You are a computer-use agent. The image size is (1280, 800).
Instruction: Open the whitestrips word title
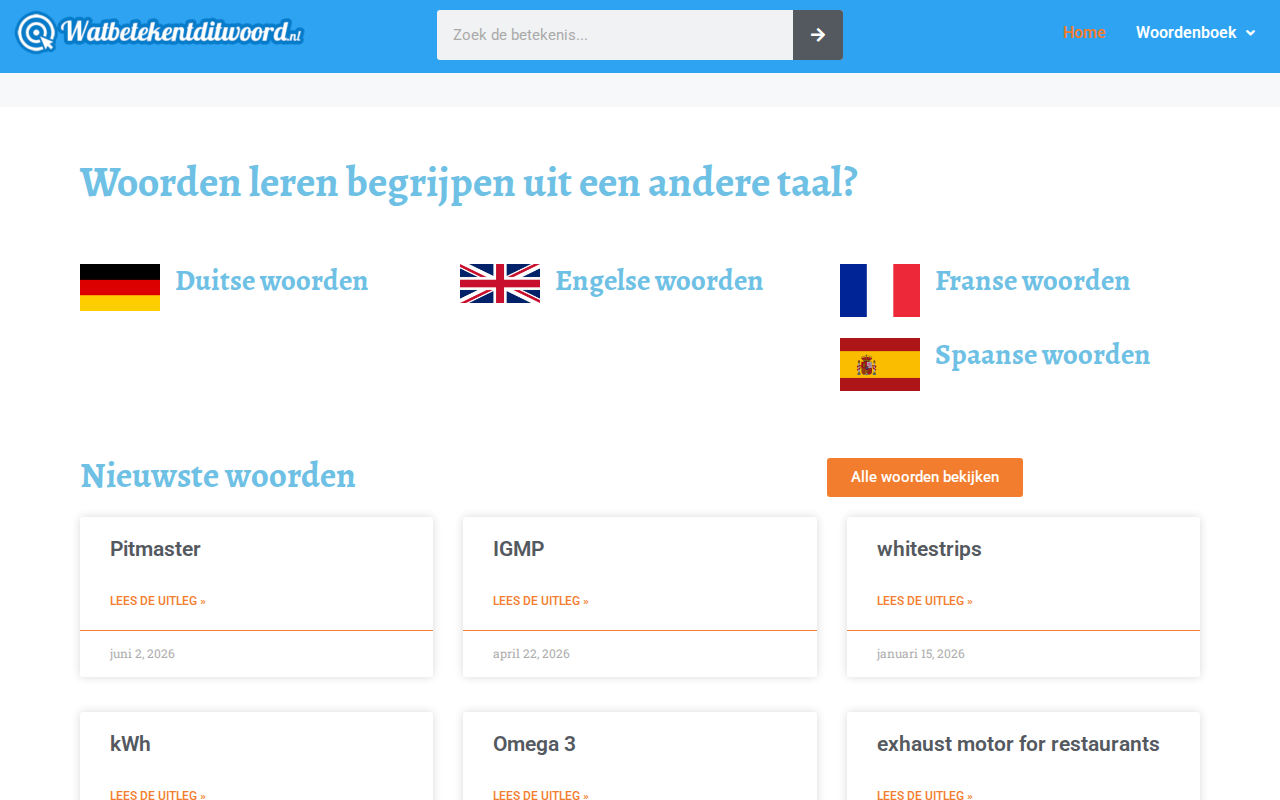coord(929,549)
